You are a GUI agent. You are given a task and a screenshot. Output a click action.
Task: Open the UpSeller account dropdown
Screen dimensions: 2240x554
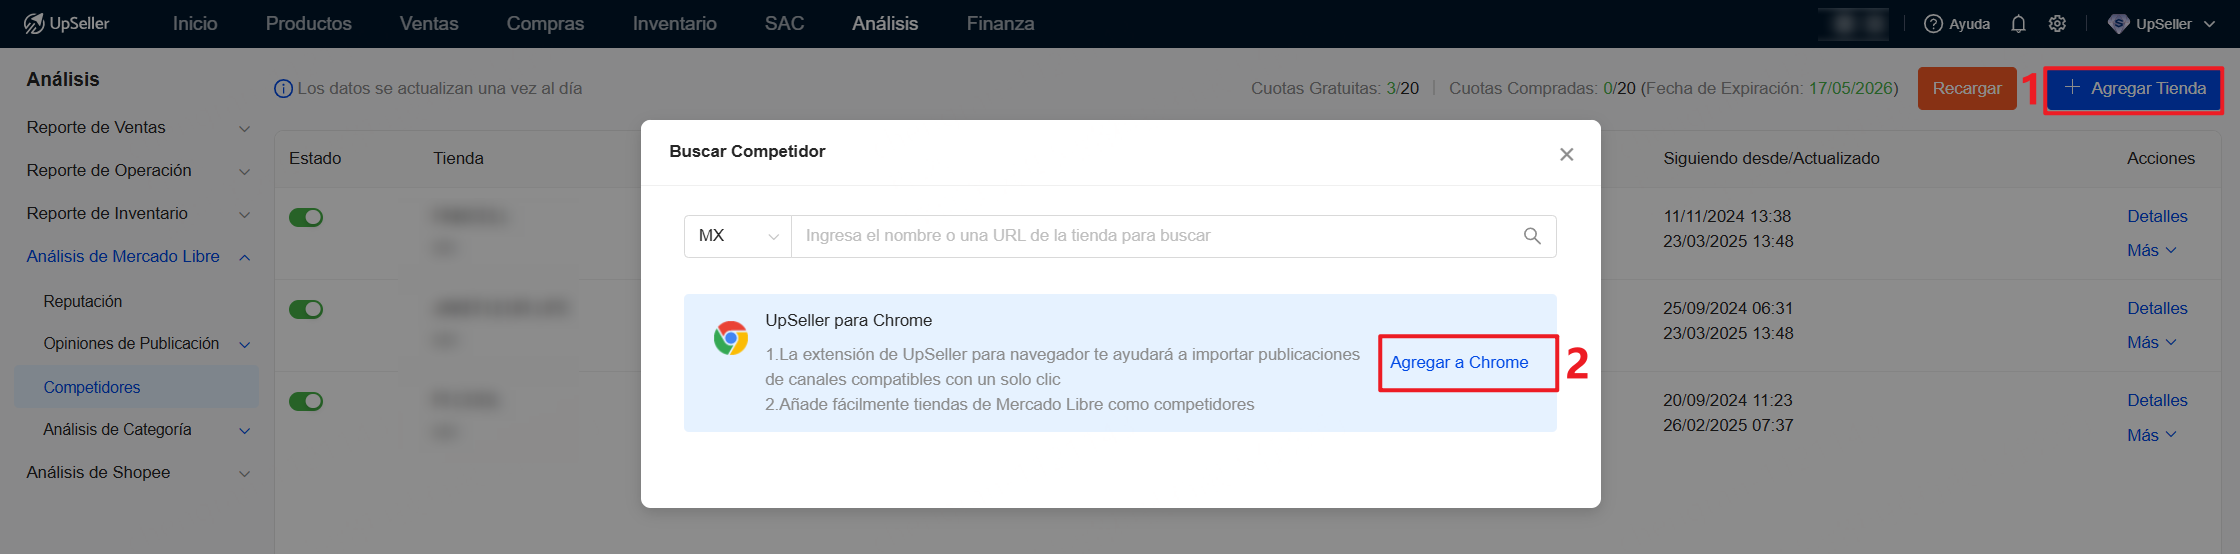2163,24
